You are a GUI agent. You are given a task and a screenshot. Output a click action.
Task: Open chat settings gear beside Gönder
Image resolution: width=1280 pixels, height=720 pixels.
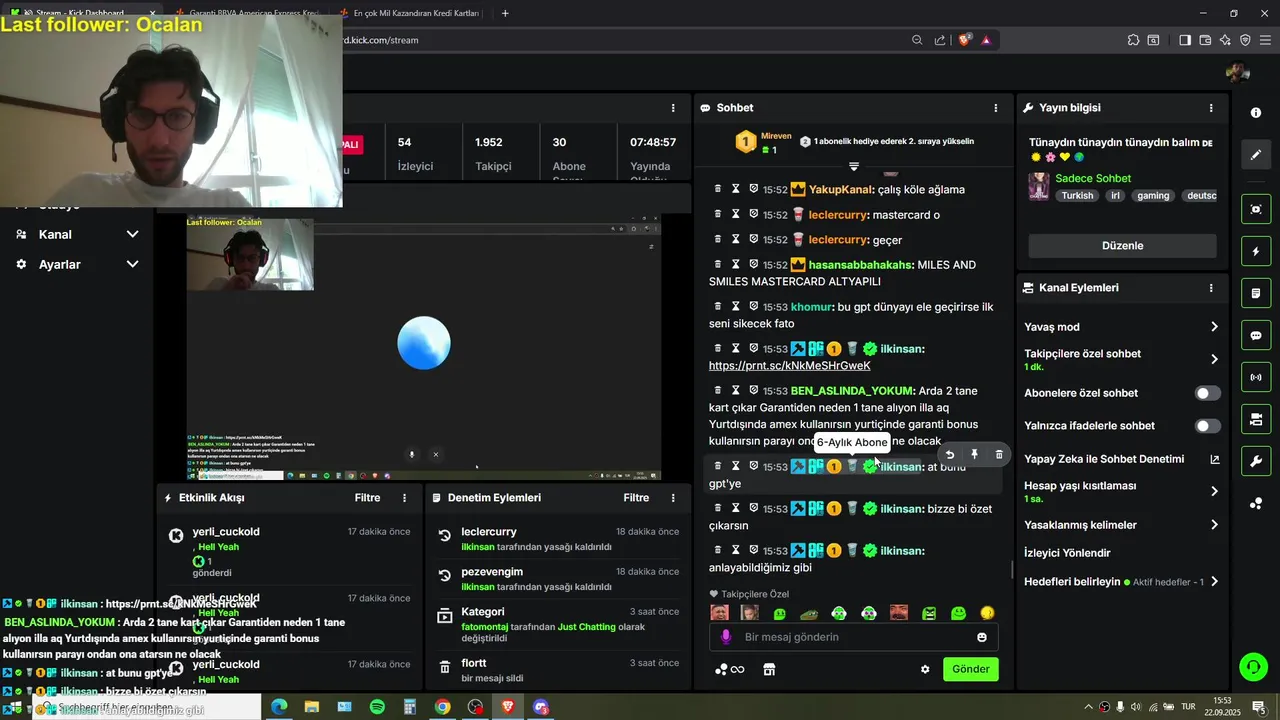[925, 669]
